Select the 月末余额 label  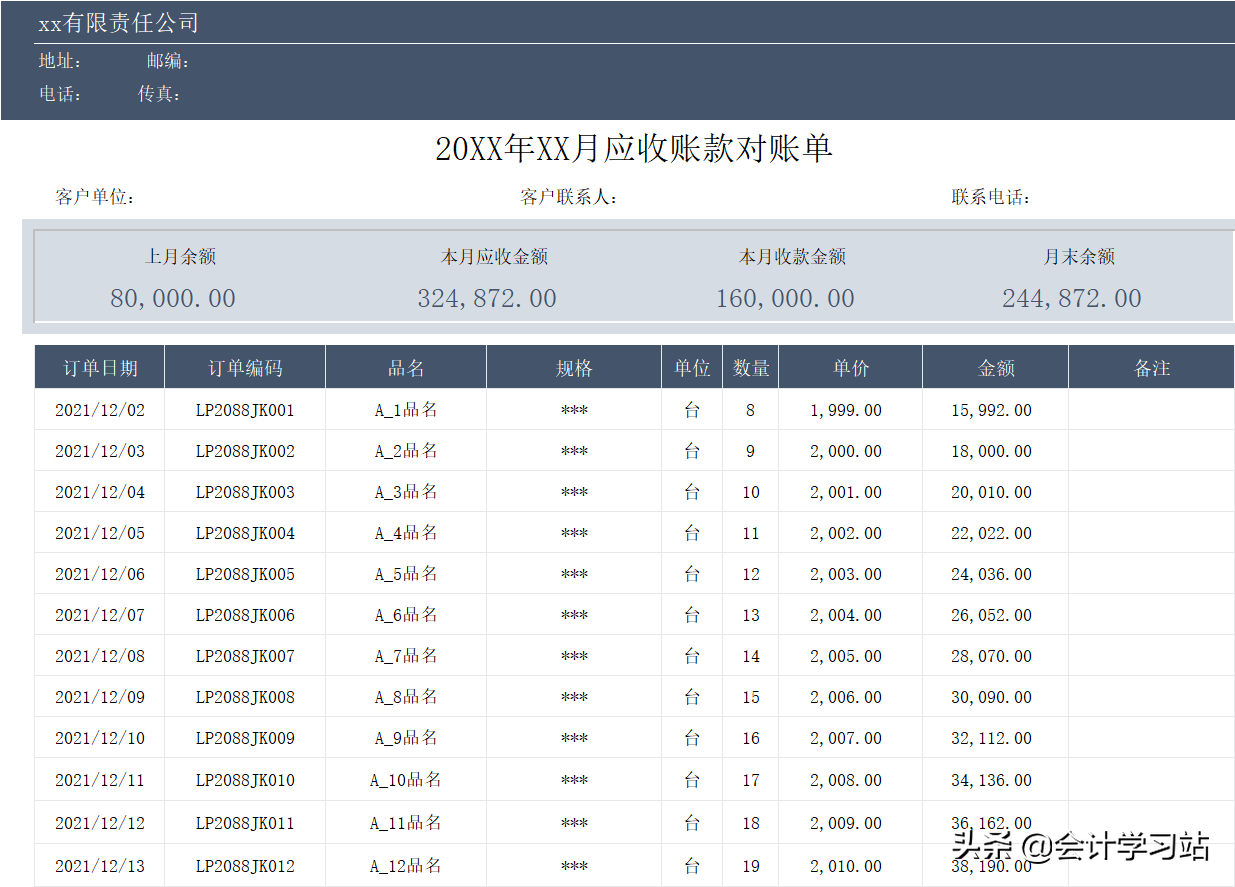[x=1079, y=257]
